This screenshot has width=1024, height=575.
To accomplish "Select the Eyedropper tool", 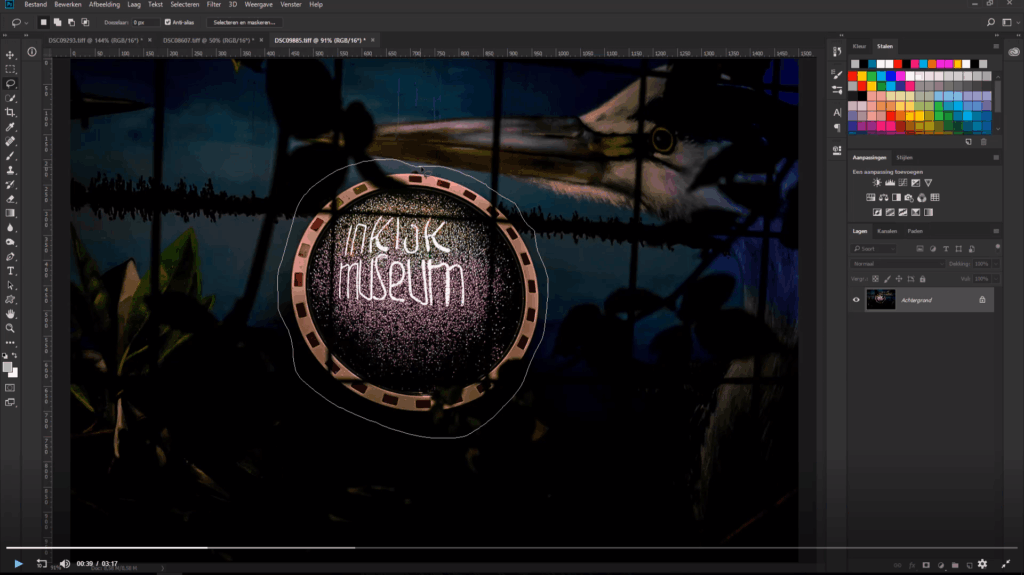I will pyautogui.click(x=10, y=127).
